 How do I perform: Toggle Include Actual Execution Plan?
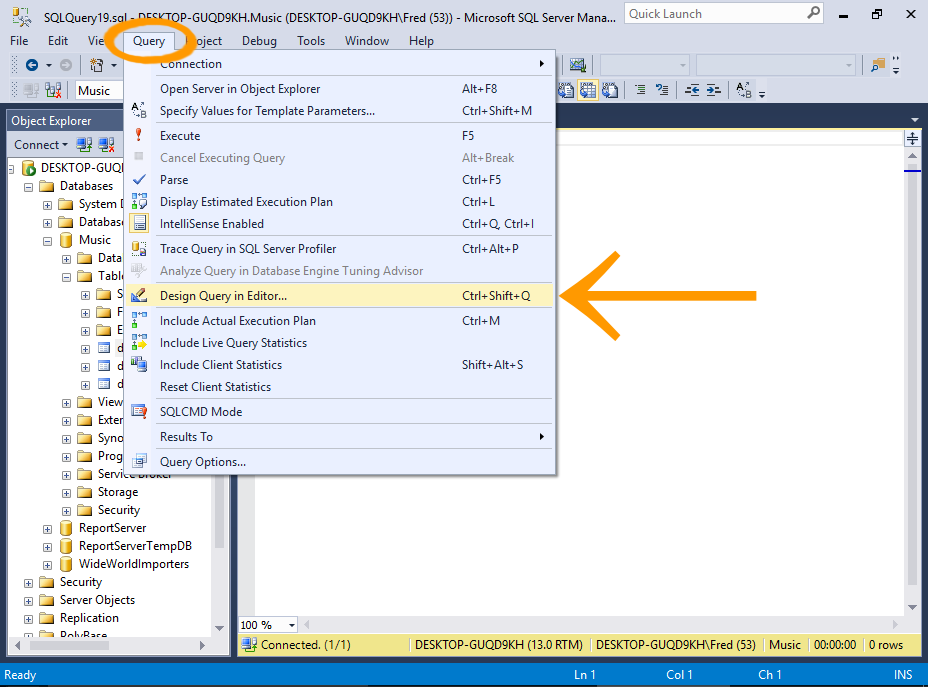pos(237,321)
